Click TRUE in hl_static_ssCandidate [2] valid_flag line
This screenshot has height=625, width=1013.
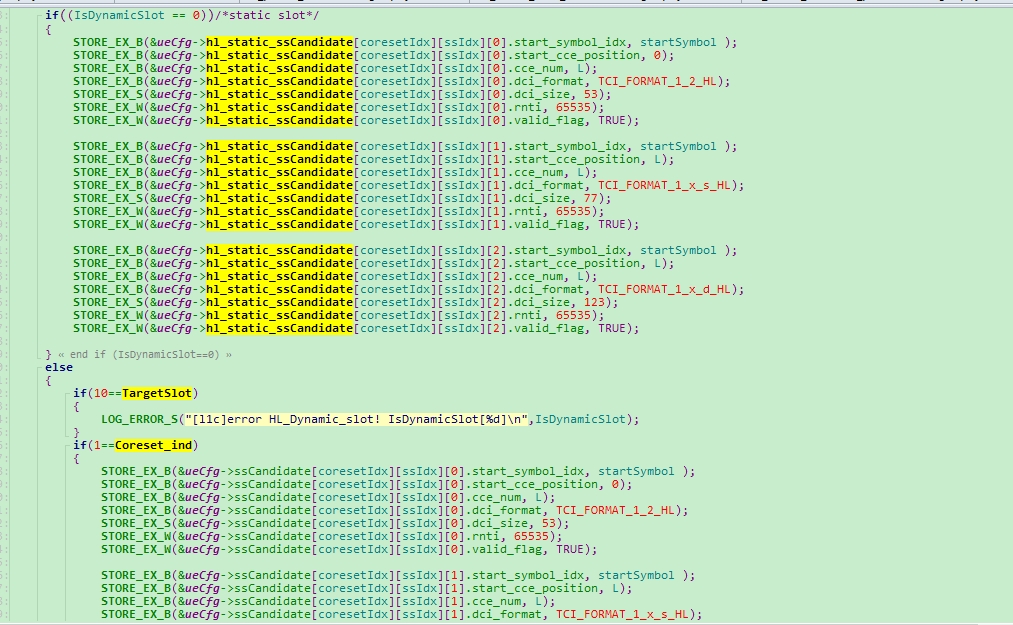click(612, 328)
